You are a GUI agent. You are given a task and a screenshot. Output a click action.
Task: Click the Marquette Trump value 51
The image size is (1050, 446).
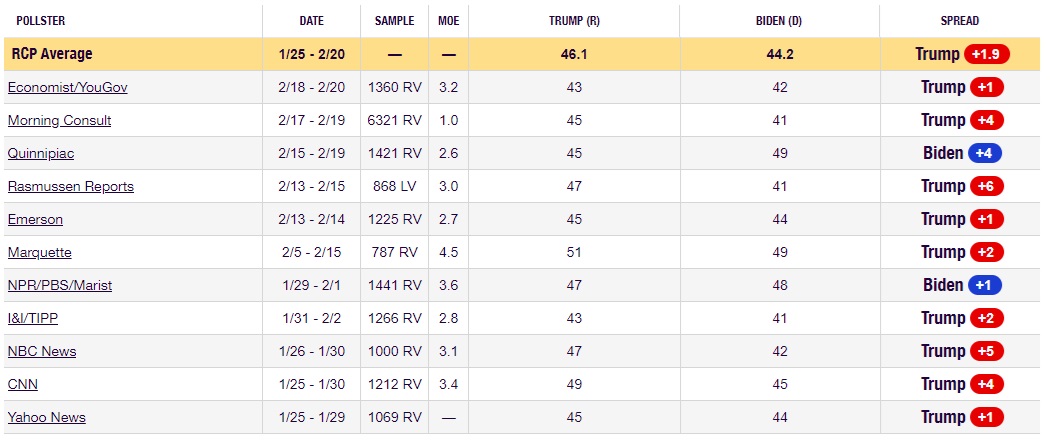coord(574,252)
